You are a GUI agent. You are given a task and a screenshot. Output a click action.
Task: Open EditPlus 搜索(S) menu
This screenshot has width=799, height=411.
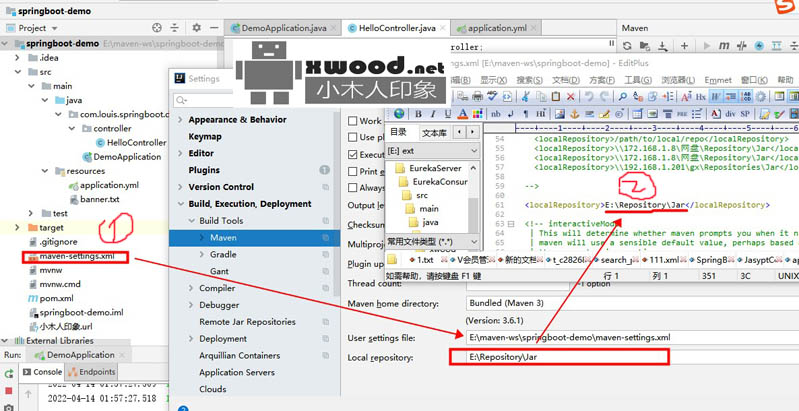coord(529,80)
